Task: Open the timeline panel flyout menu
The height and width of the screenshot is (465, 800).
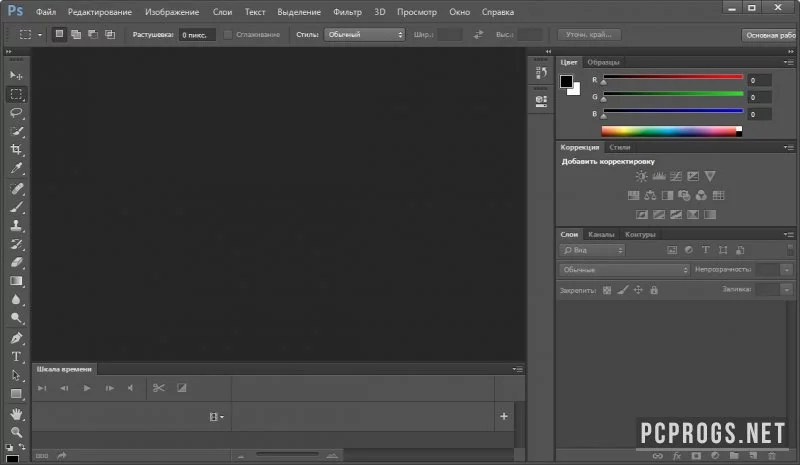Action: click(517, 369)
